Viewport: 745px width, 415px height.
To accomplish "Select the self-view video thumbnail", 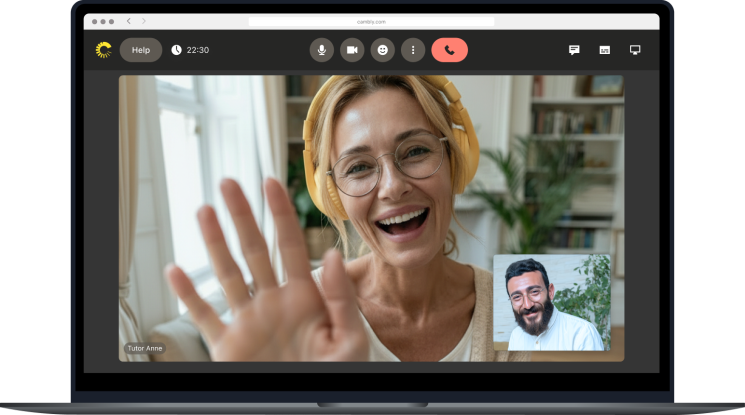I will (551, 303).
